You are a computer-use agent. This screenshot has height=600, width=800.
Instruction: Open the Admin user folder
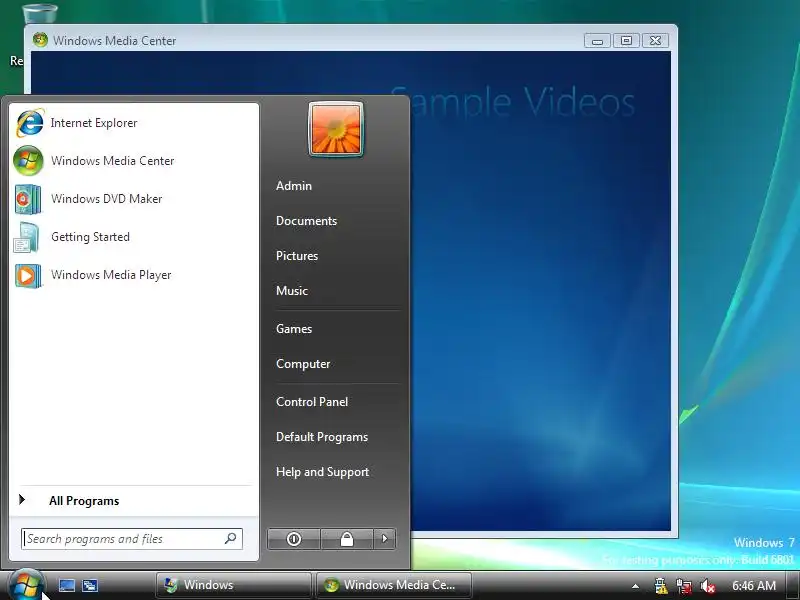tap(294, 186)
